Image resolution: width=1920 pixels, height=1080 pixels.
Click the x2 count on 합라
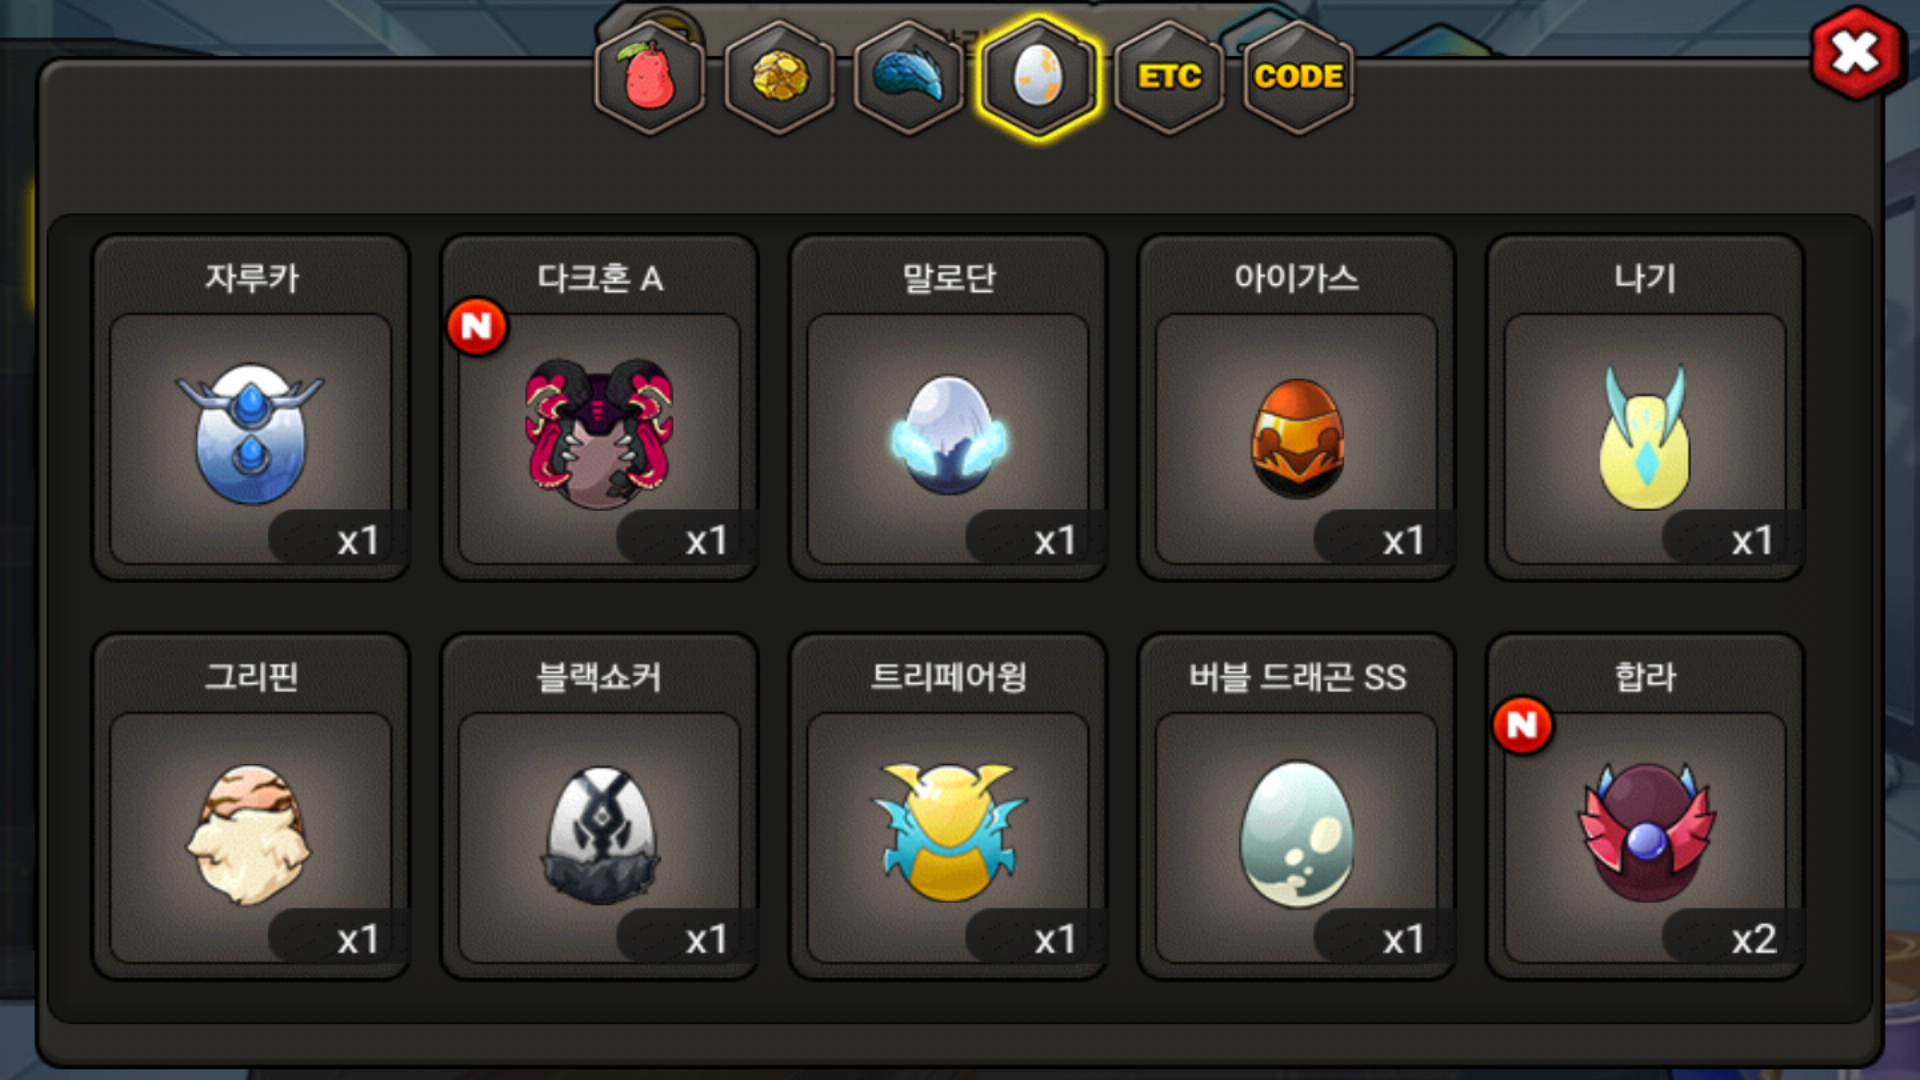click(x=1753, y=939)
